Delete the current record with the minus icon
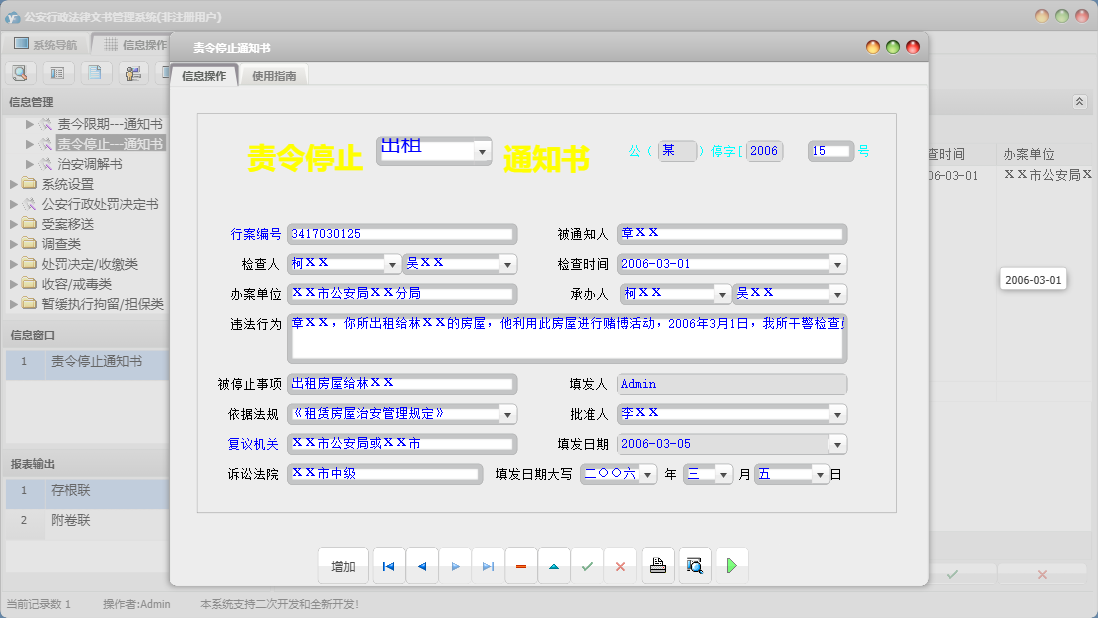 pos(520,565)
